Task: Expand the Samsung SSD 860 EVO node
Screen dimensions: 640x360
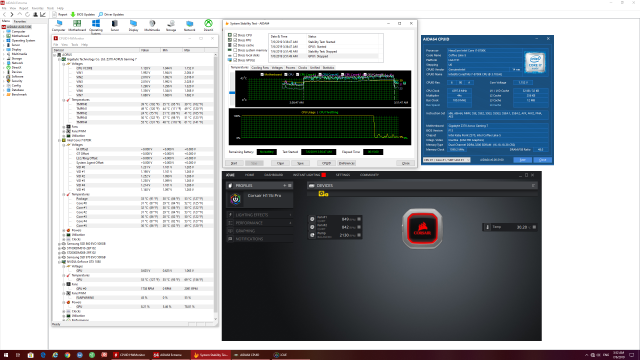Action: 60,244
